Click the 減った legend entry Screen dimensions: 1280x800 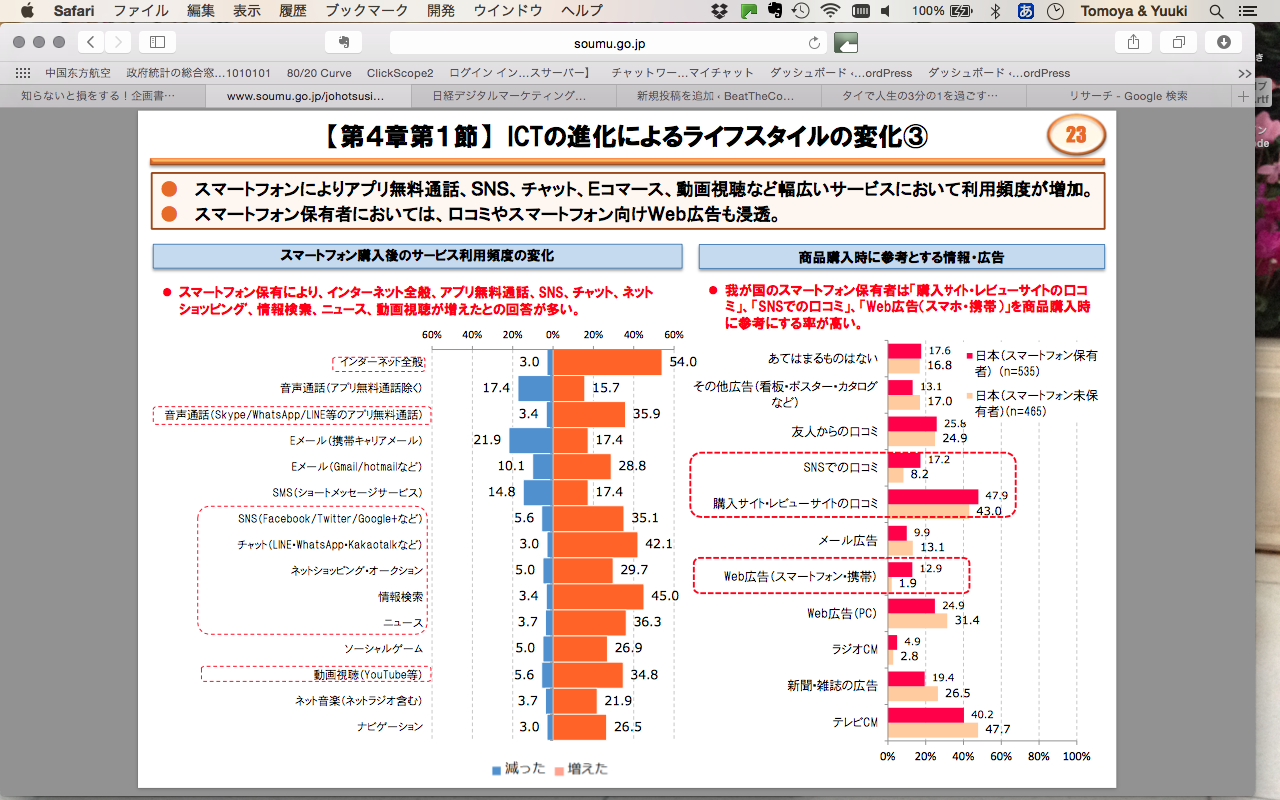[x=519, y=769]
